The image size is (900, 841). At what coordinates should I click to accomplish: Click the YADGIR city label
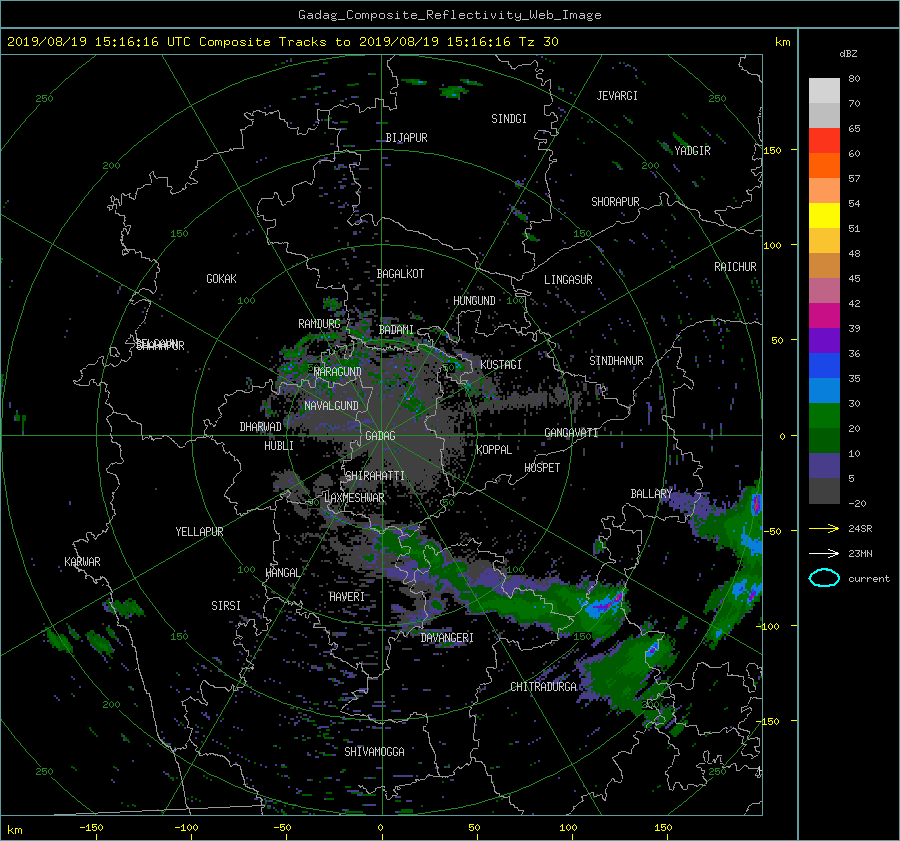click(692, 151)
